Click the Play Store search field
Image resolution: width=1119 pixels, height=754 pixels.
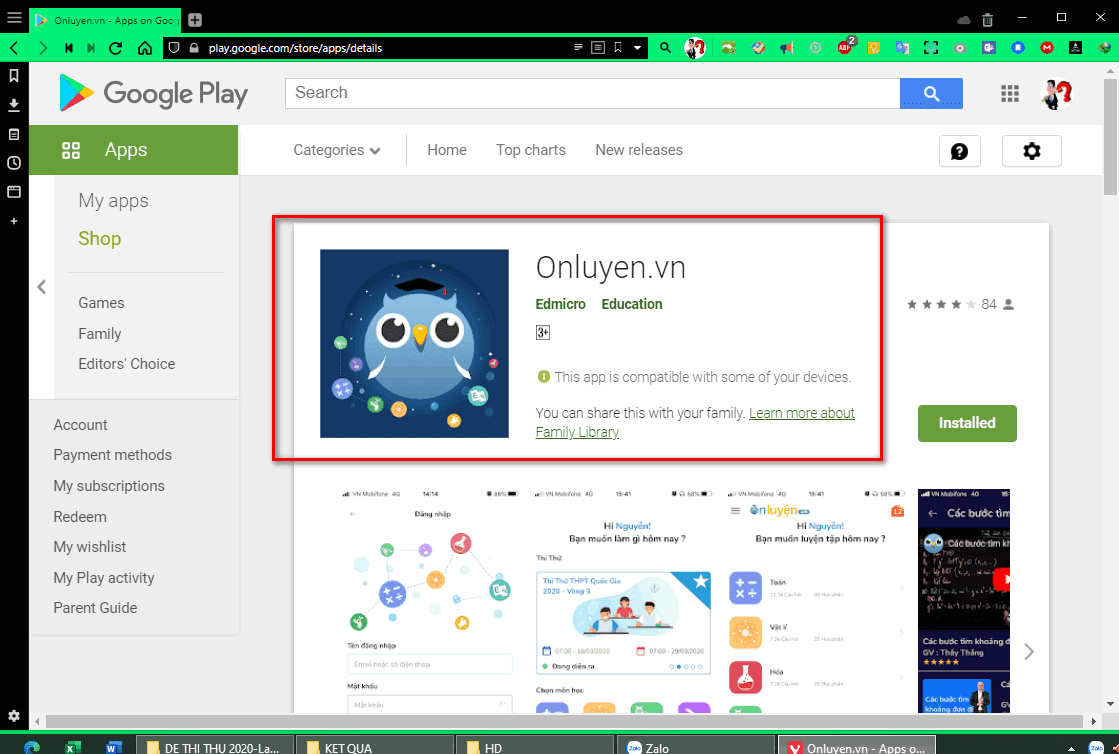coord(590,93)
